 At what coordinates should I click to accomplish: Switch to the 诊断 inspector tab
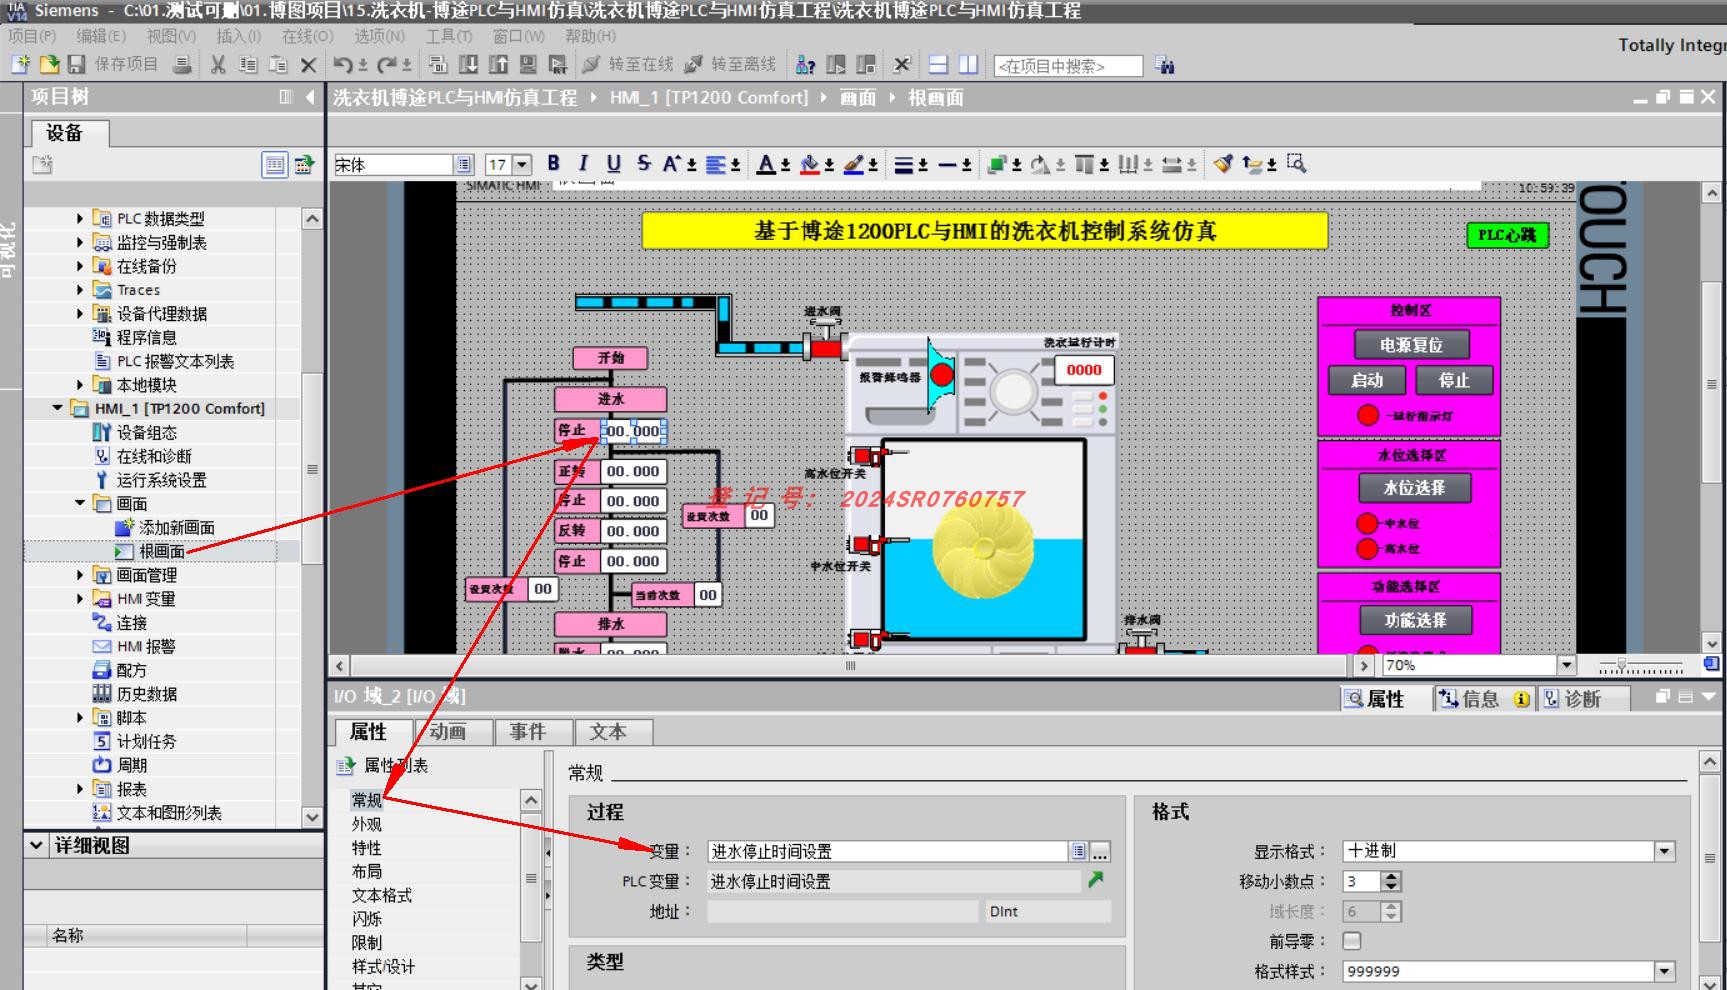click(1582, 699)
